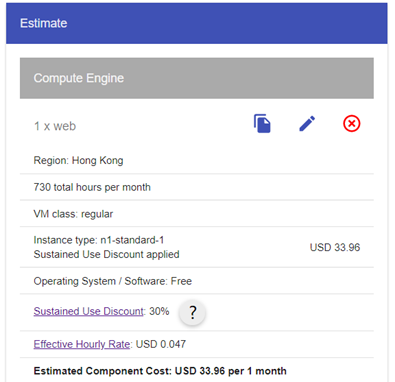Remove the web instance with the red X

(352, 124)
